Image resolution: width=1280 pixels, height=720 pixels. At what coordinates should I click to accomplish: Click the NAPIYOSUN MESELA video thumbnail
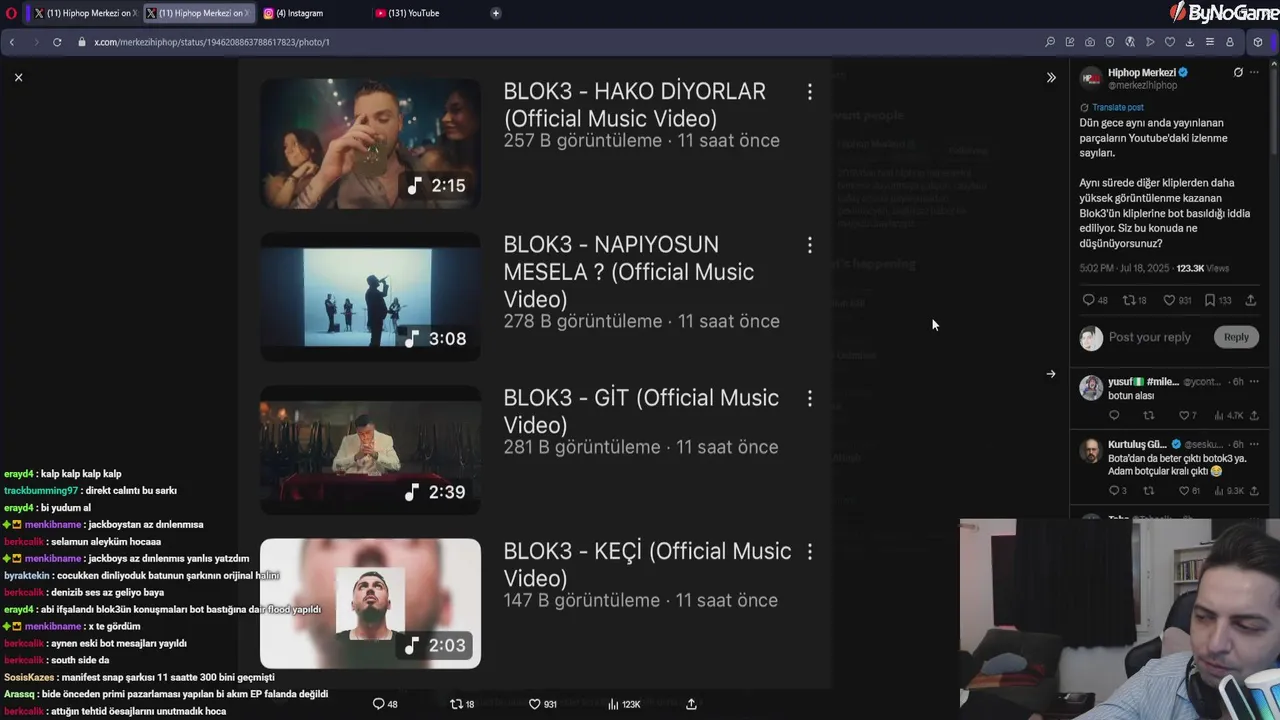(x=370, y=296)
